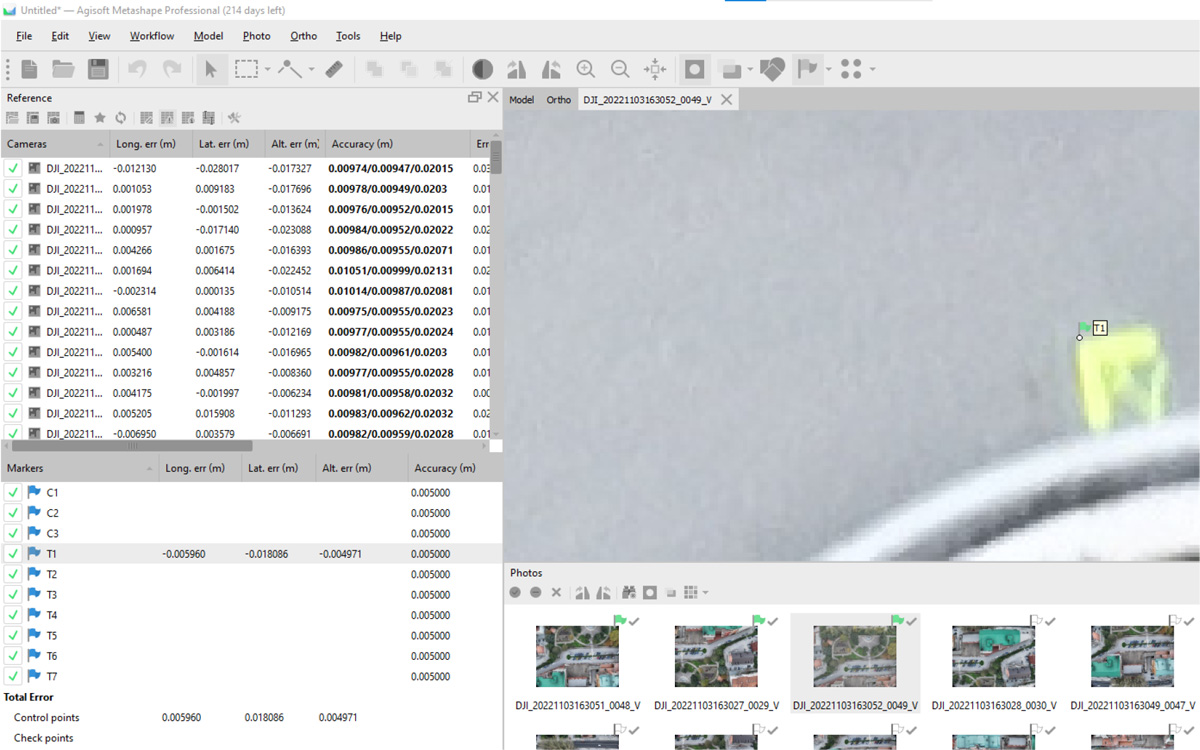1200x750 pixels.
Task: Toggle the checkbox for marker C2
Action: click(13, 513)
